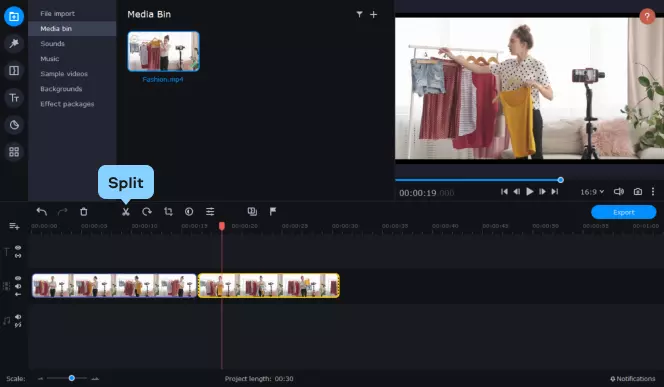Open the Titles text tab
This screenshot has width=664, height=387.
pos(14,98)
